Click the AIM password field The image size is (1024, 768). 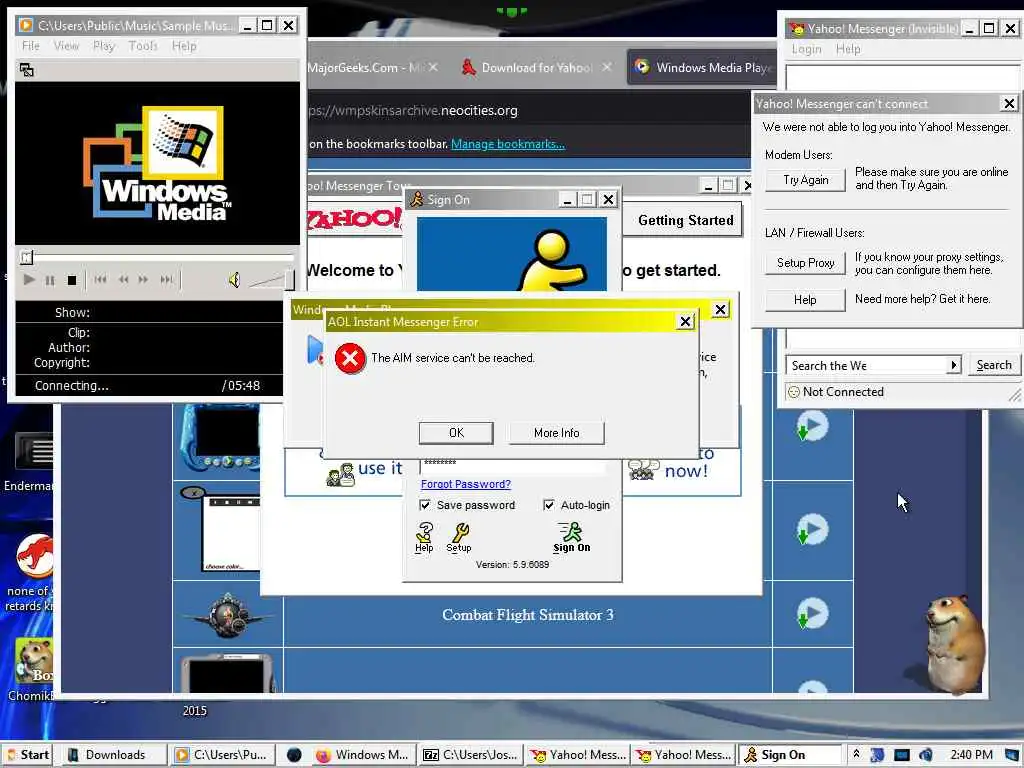tap(512, 464)
